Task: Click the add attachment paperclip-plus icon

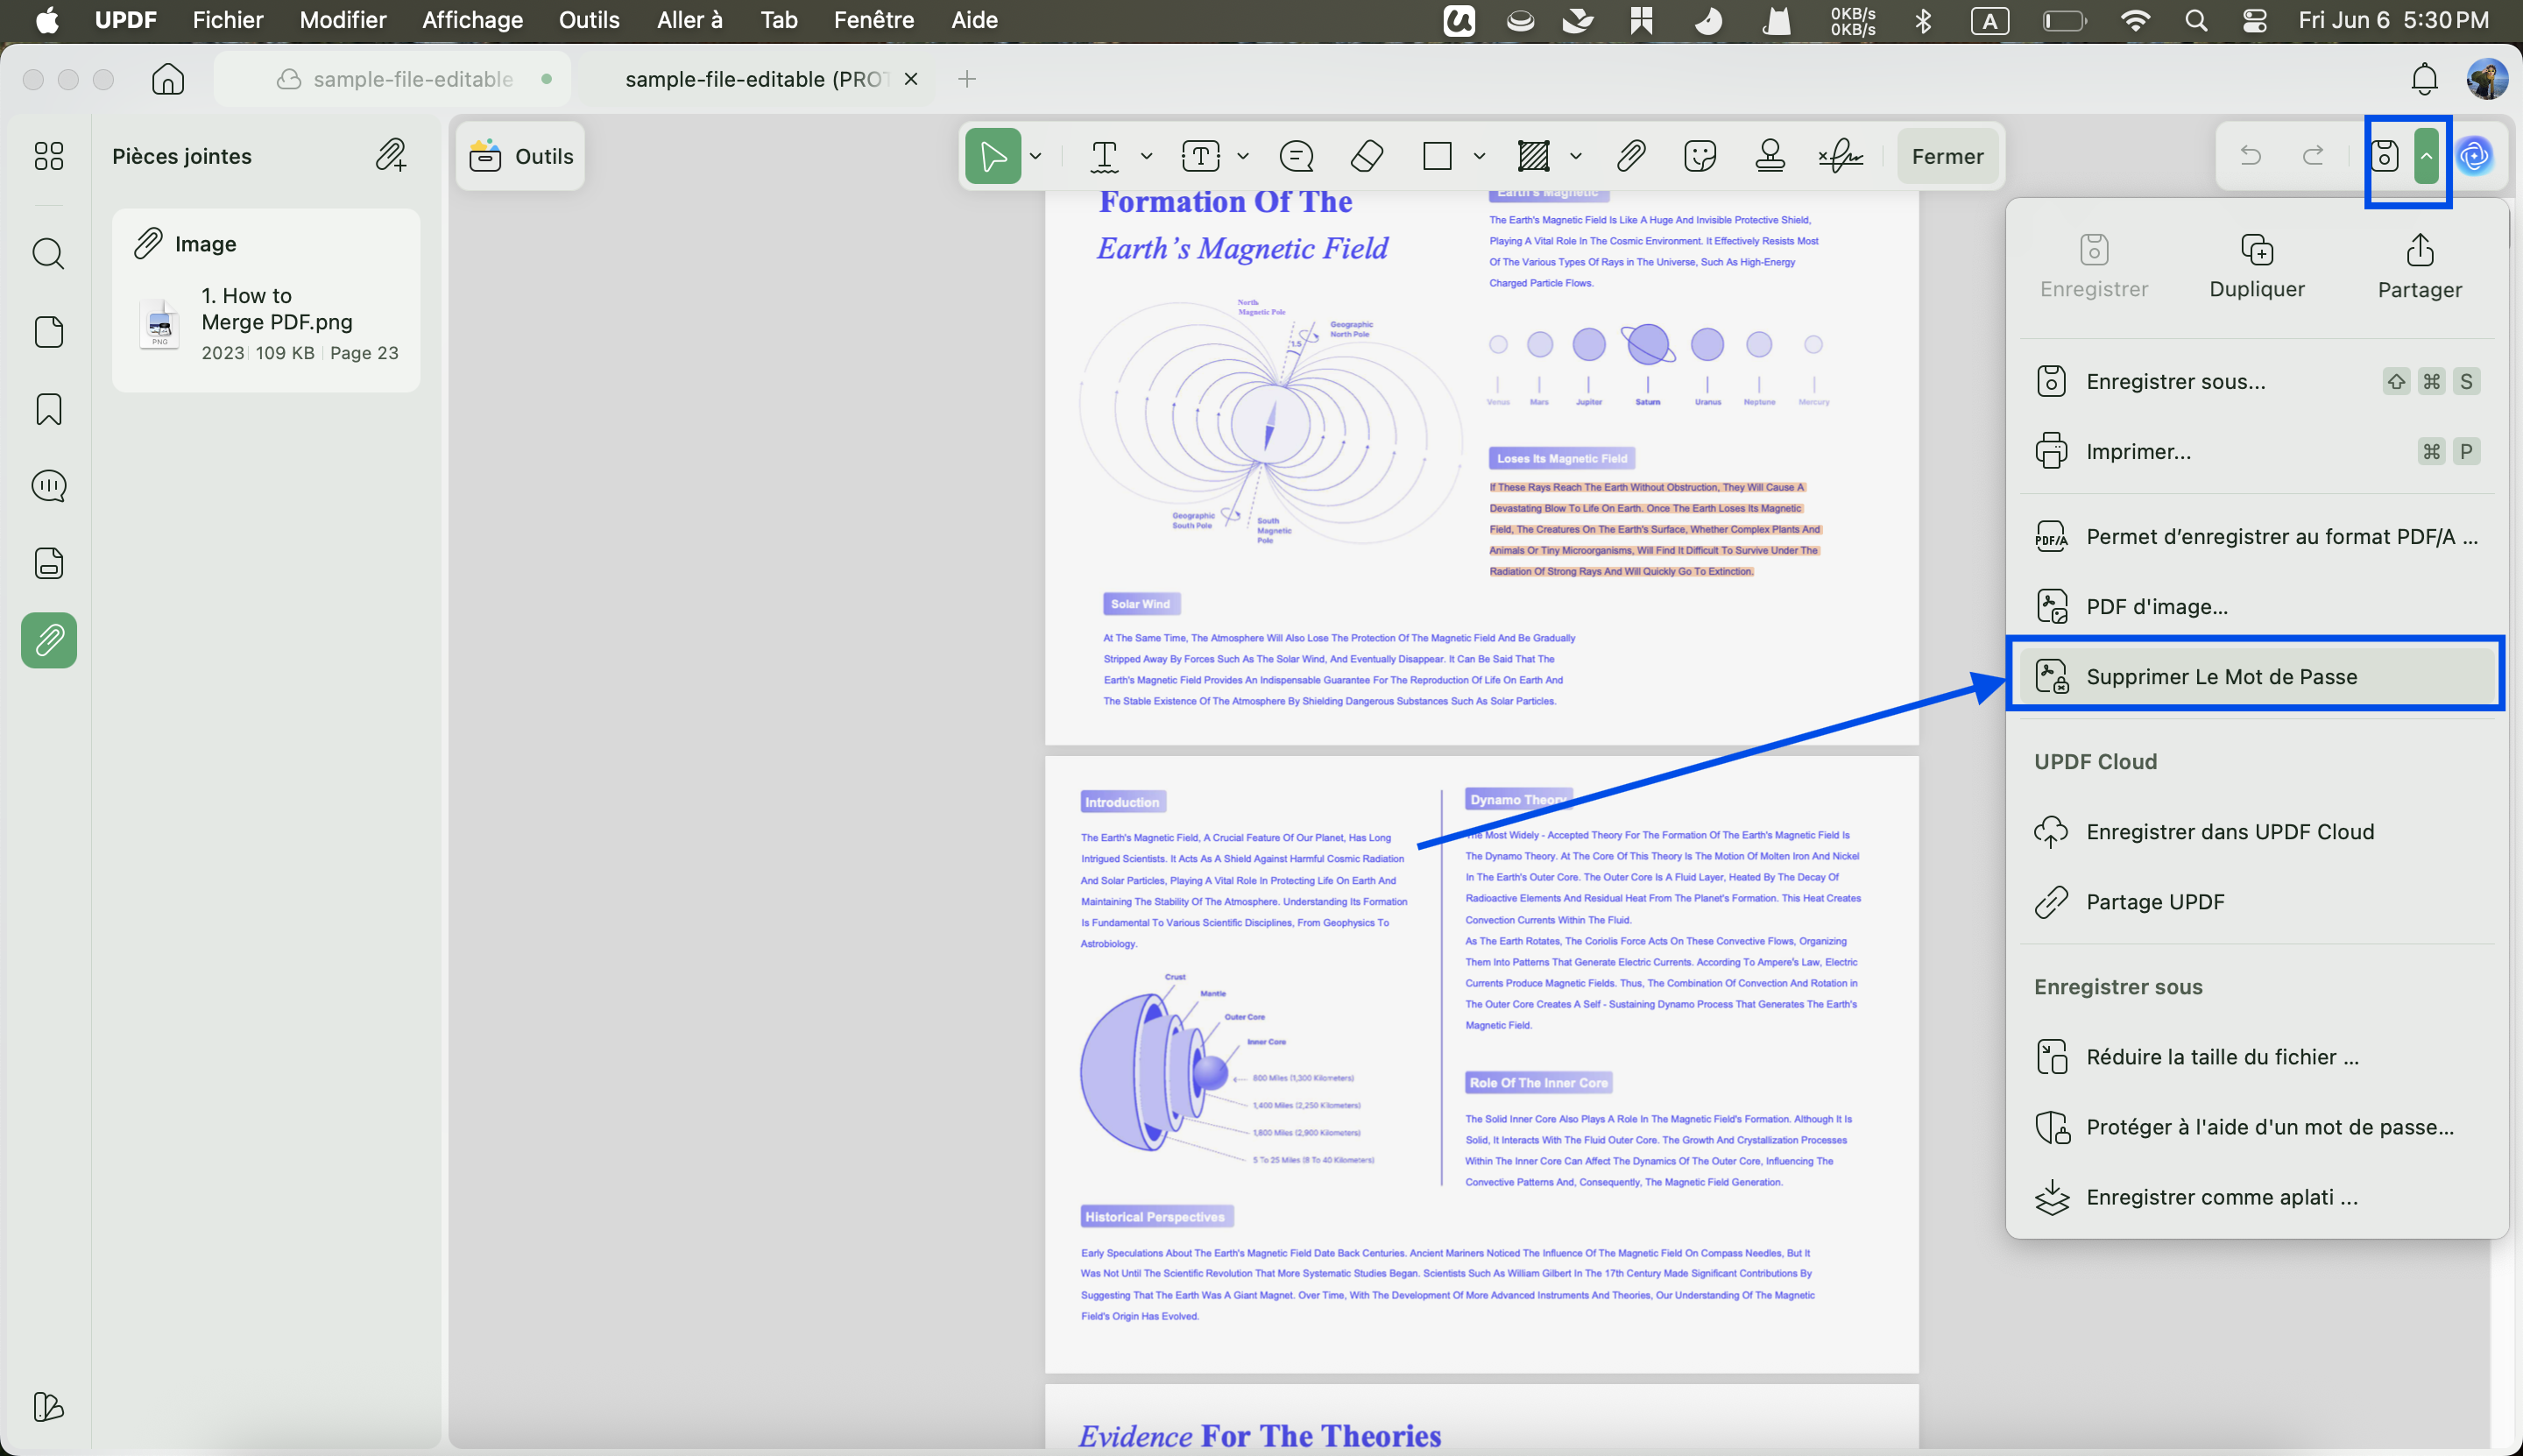Action: [x=391, y=156]
